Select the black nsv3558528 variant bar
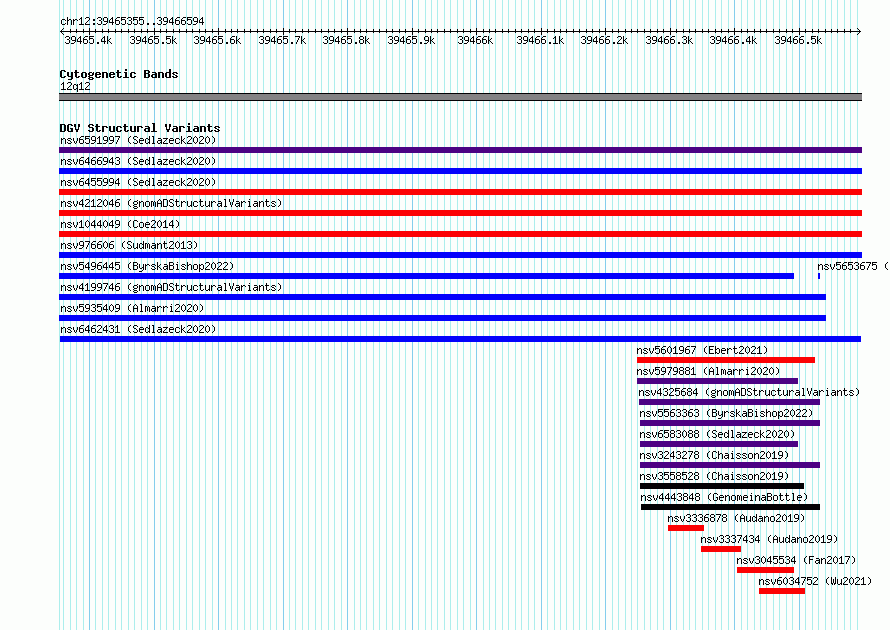This screenshot has height=630, width=890. (722, 486)
